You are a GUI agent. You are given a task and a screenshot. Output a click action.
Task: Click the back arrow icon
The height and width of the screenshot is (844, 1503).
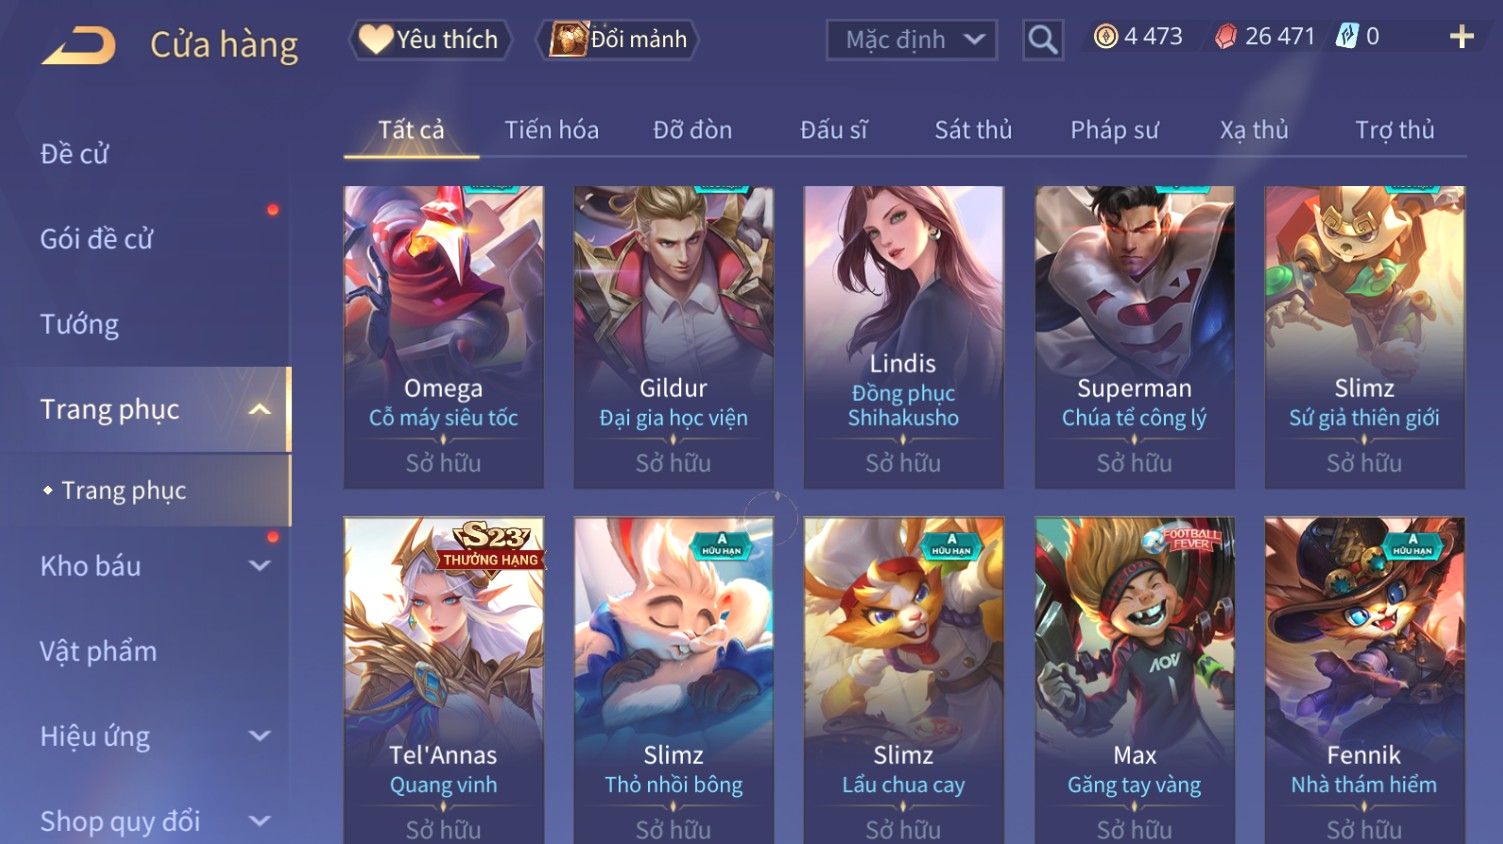click(79, 45)
